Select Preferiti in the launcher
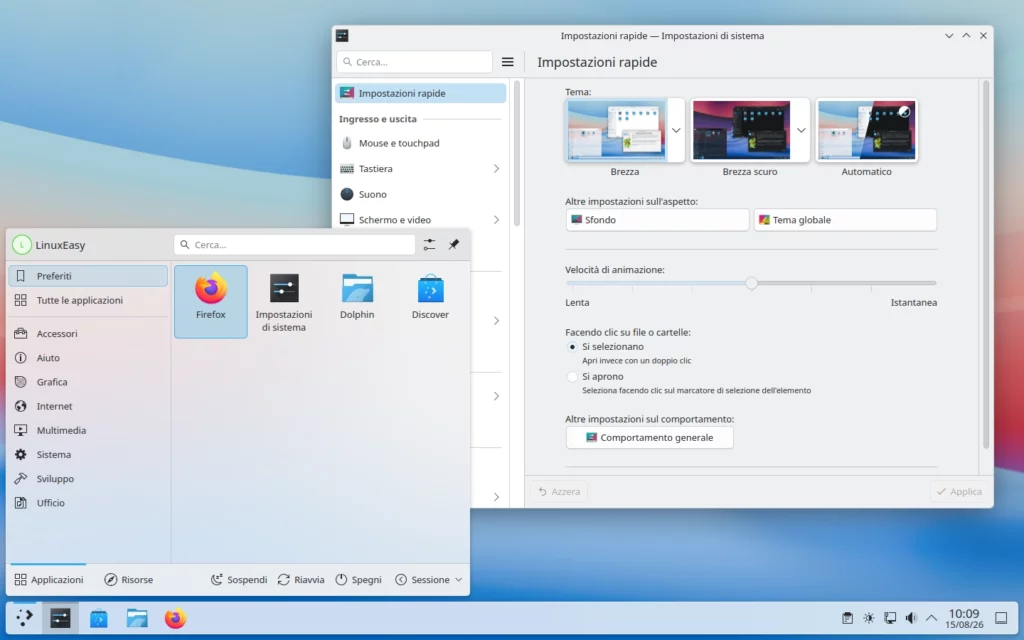Screen dimensions: 1024x640 coord(88,276)
